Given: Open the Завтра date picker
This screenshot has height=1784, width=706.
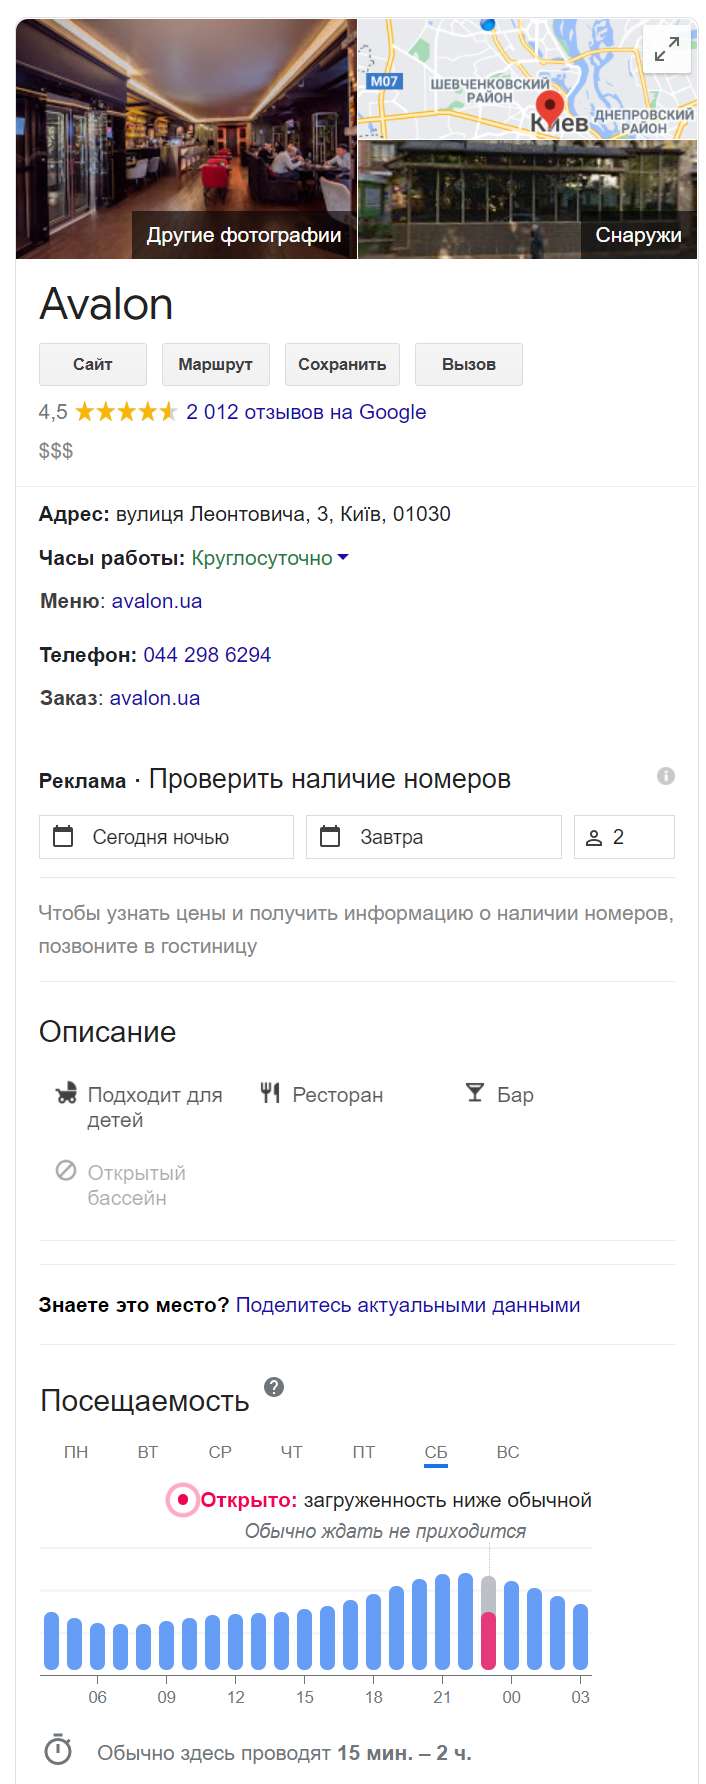Looking at the screenshot, I should (330, 837).
